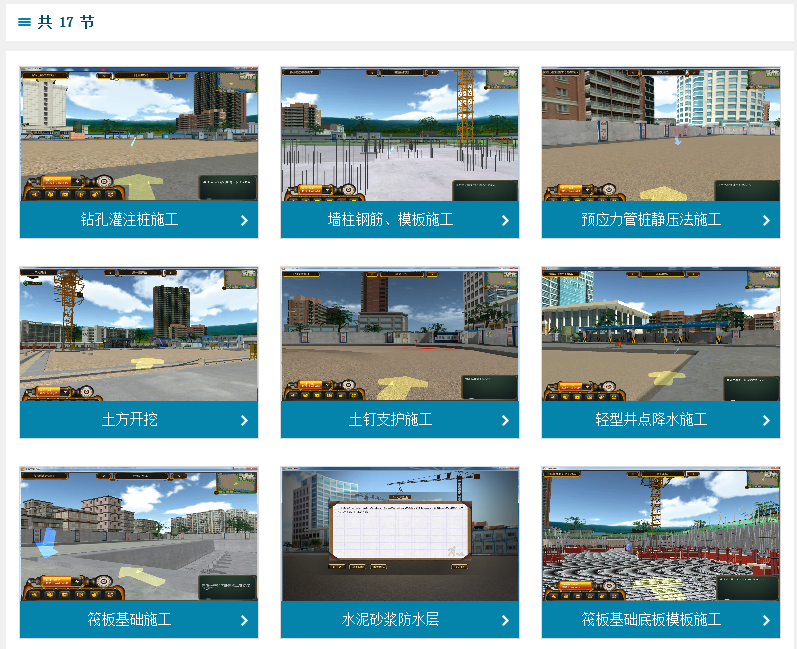
Task: Click the list icon beside 共 17 节
Action: click(24, 22)
